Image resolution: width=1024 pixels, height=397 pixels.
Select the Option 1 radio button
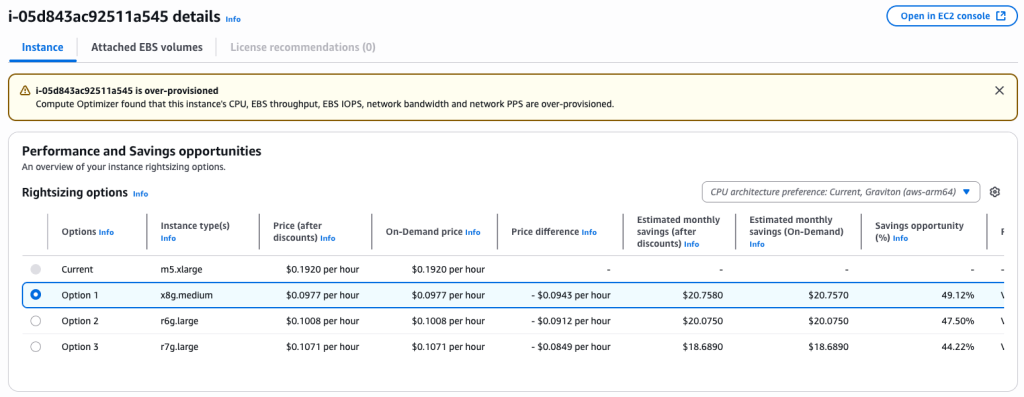35,295
